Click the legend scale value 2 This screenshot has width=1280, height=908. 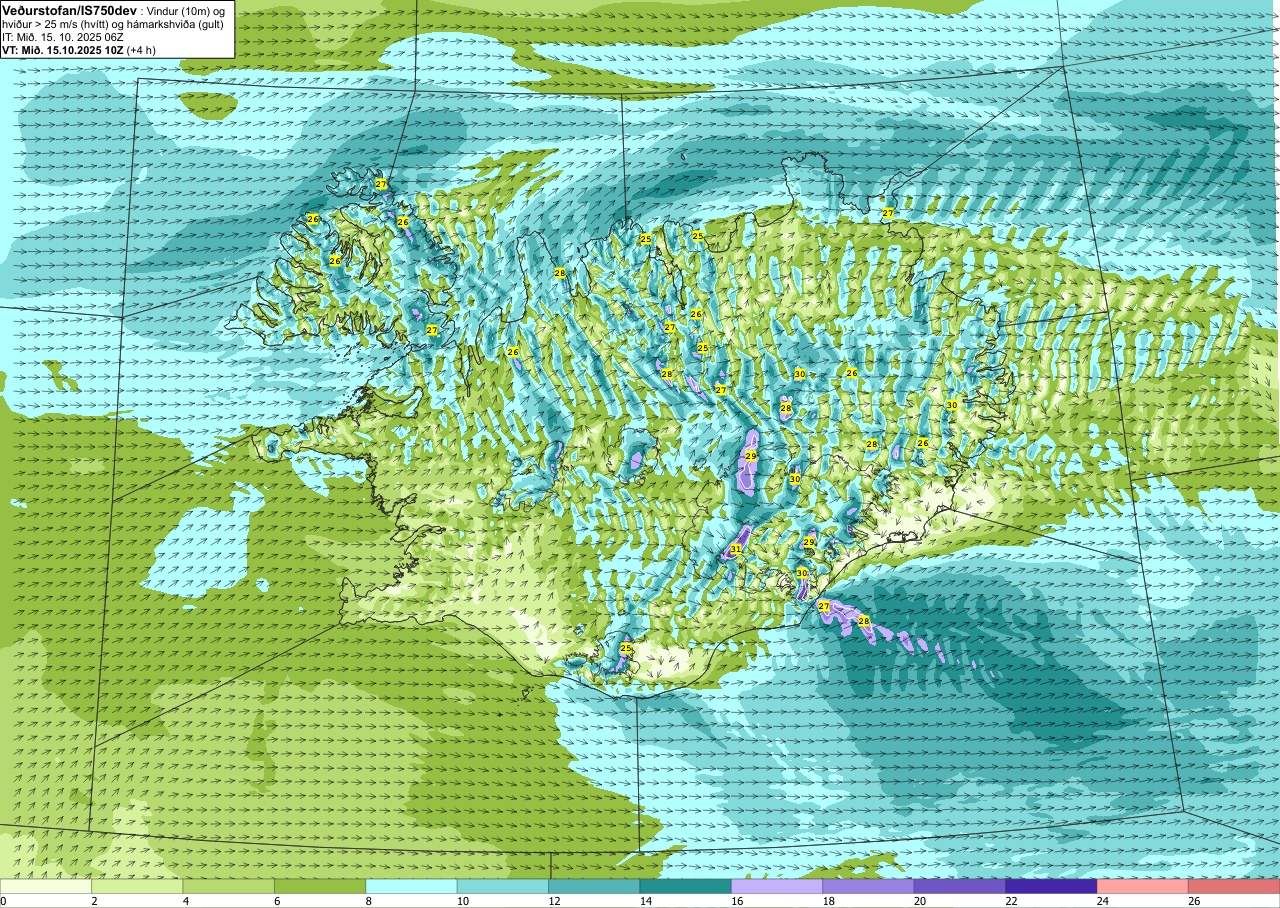93,901
